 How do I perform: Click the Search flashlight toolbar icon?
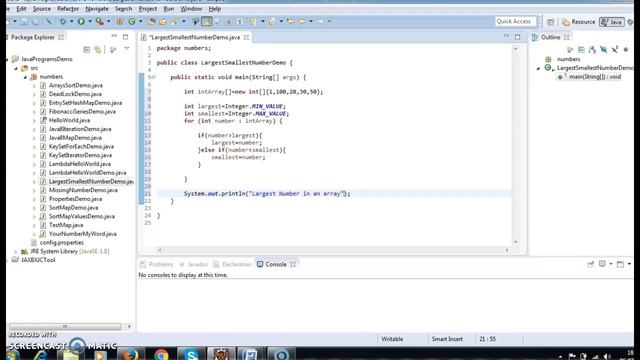(175, 21)
